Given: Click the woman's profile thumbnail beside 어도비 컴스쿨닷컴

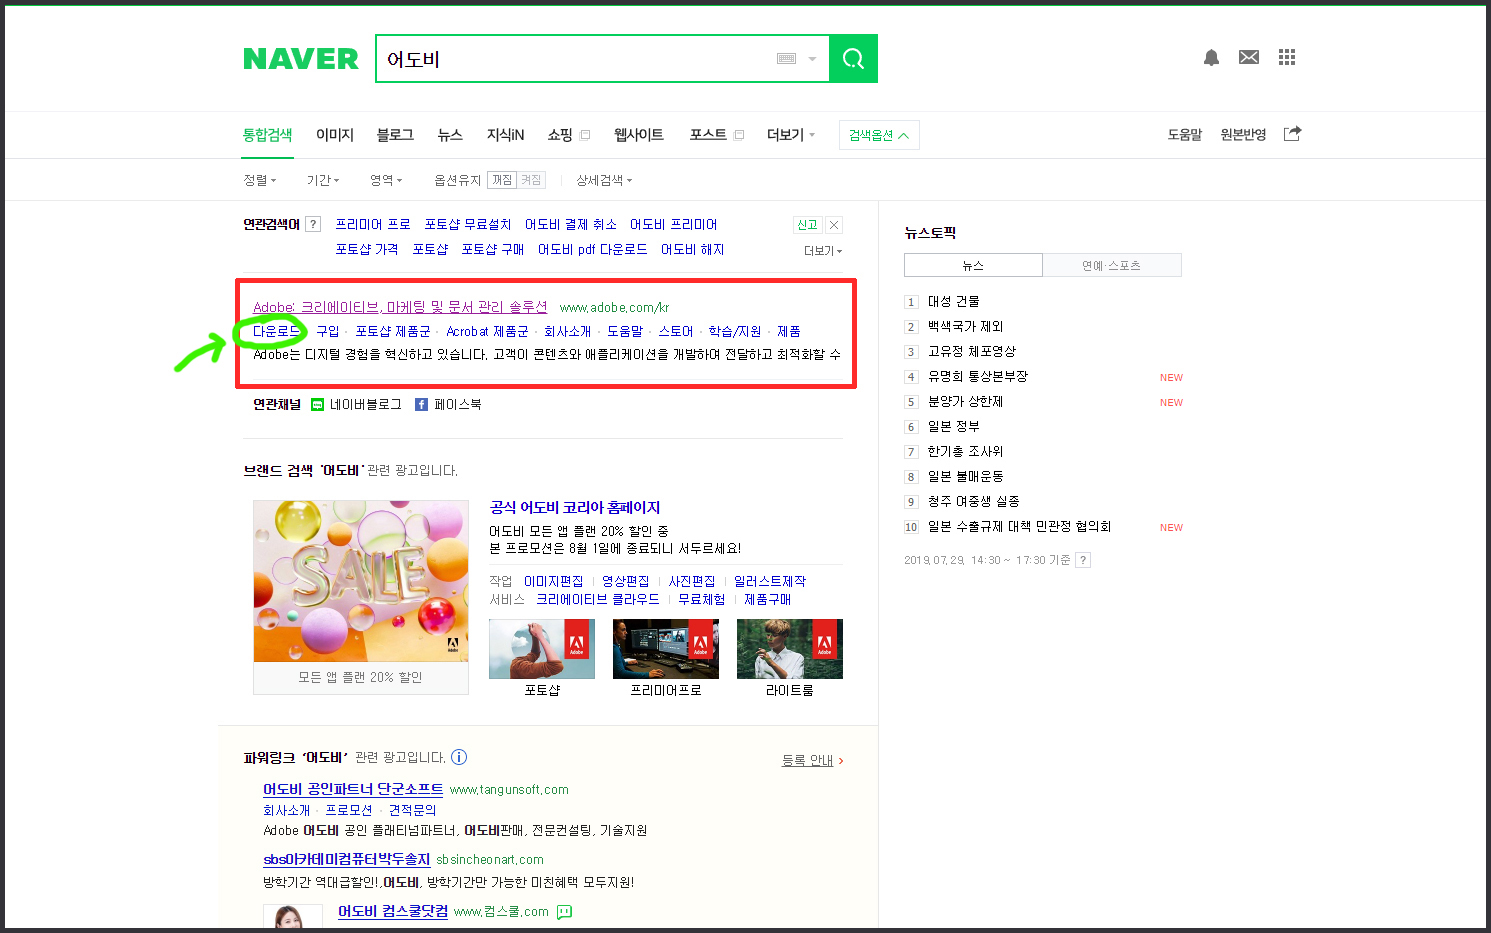Looking at the screenshot, I should click(x=293, y=915).
